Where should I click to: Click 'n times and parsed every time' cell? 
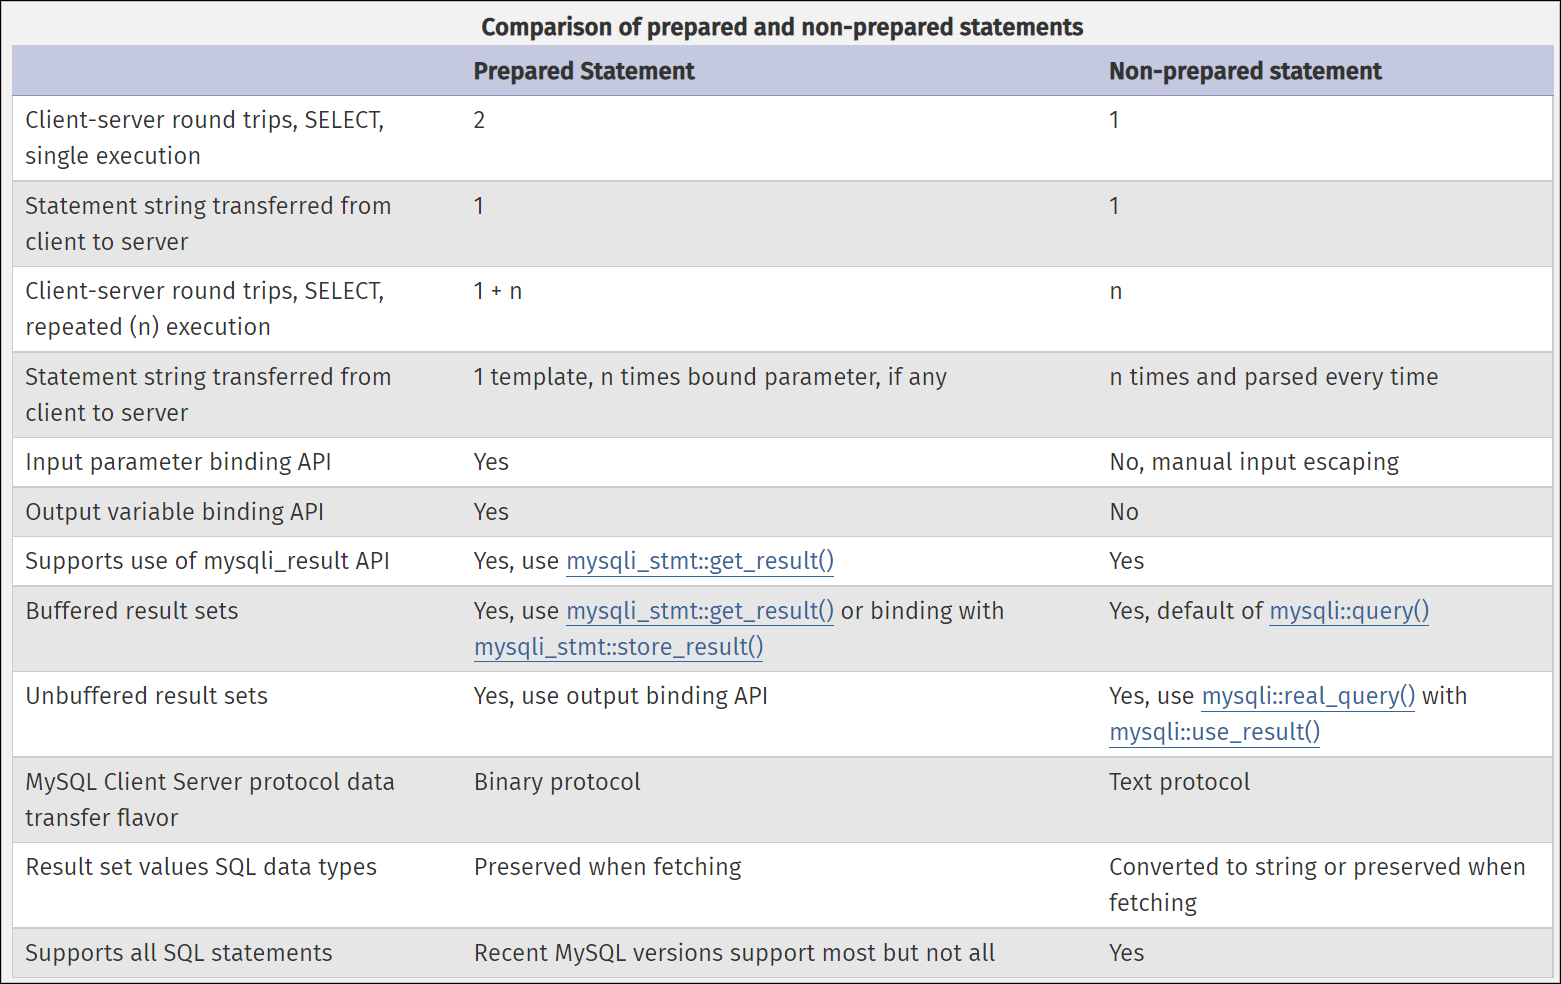(x=1274, y=377)
